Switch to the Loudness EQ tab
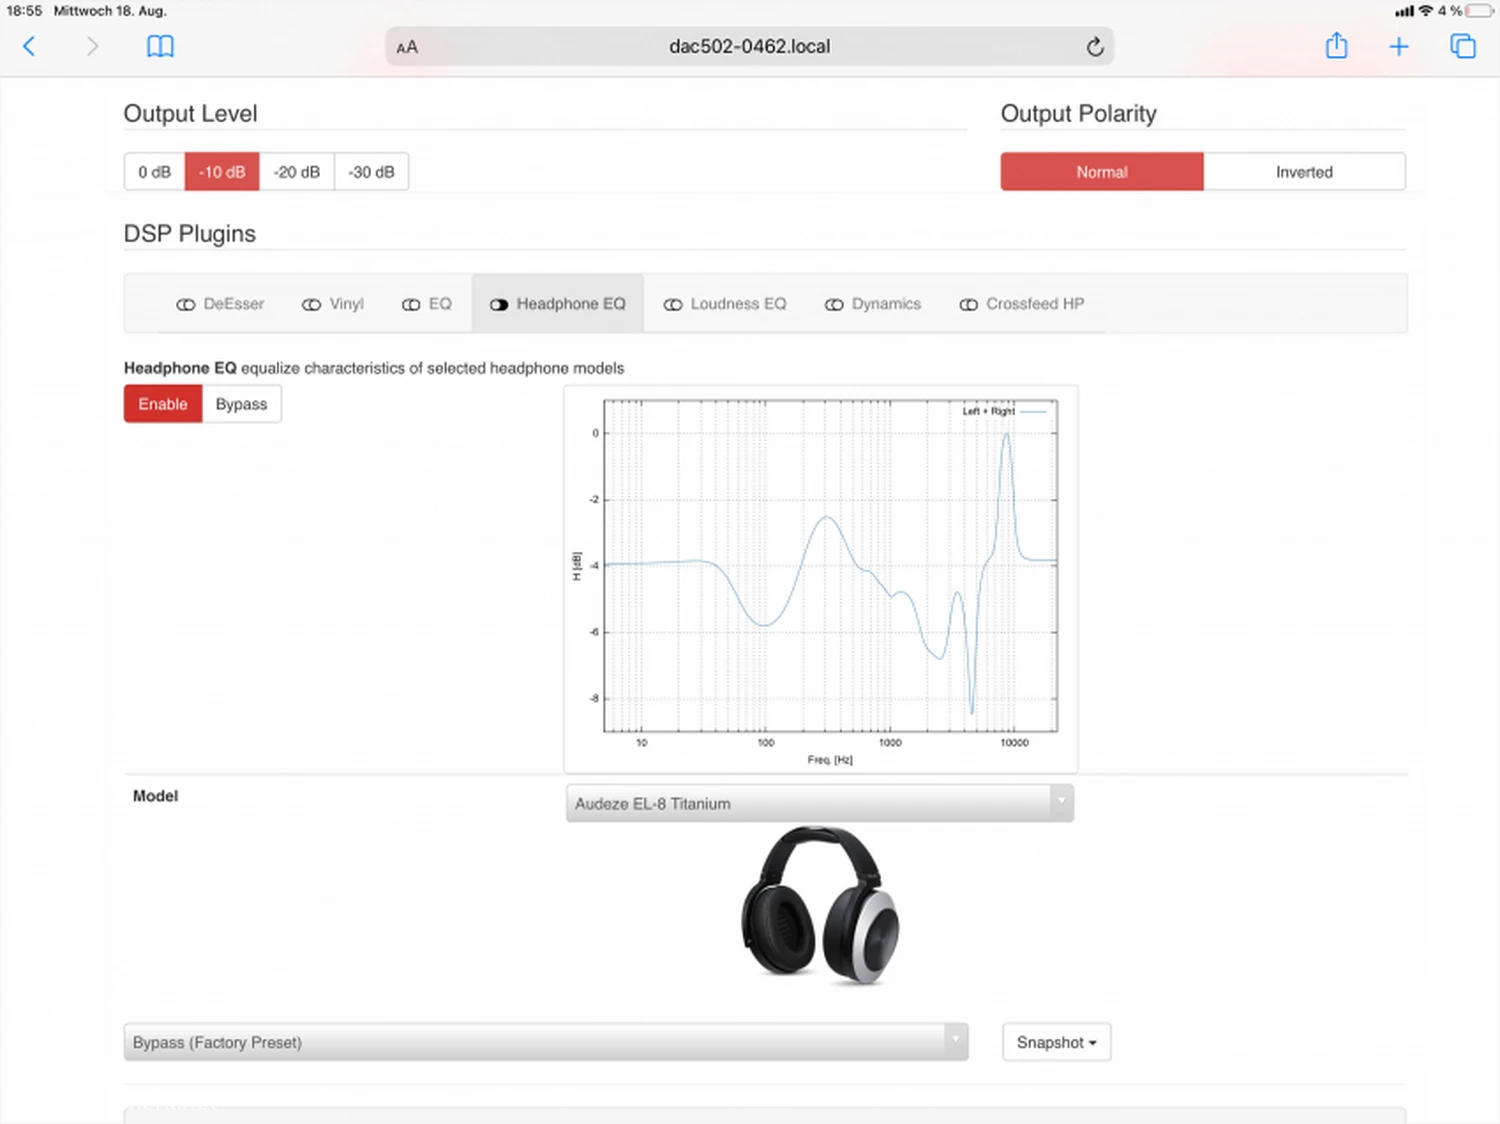Viewport: 1500px width, 1124px height. (x=725, y=304)
